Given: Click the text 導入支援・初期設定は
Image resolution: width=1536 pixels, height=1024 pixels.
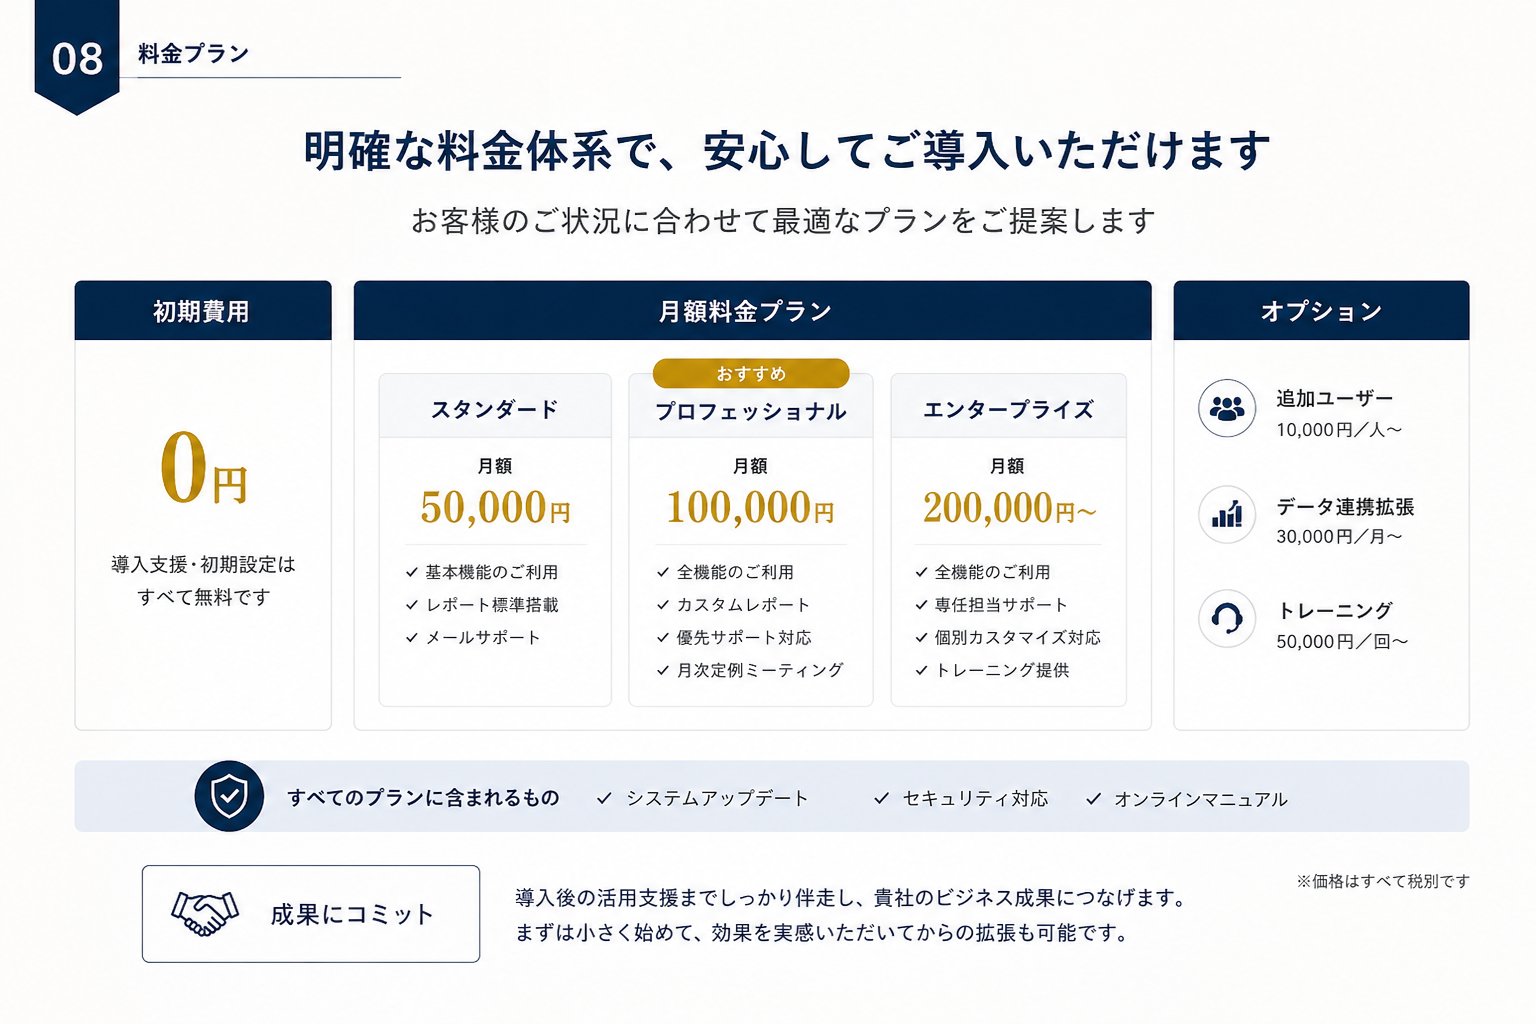Looking at the screenshot, I should click(x=203, y=564).
